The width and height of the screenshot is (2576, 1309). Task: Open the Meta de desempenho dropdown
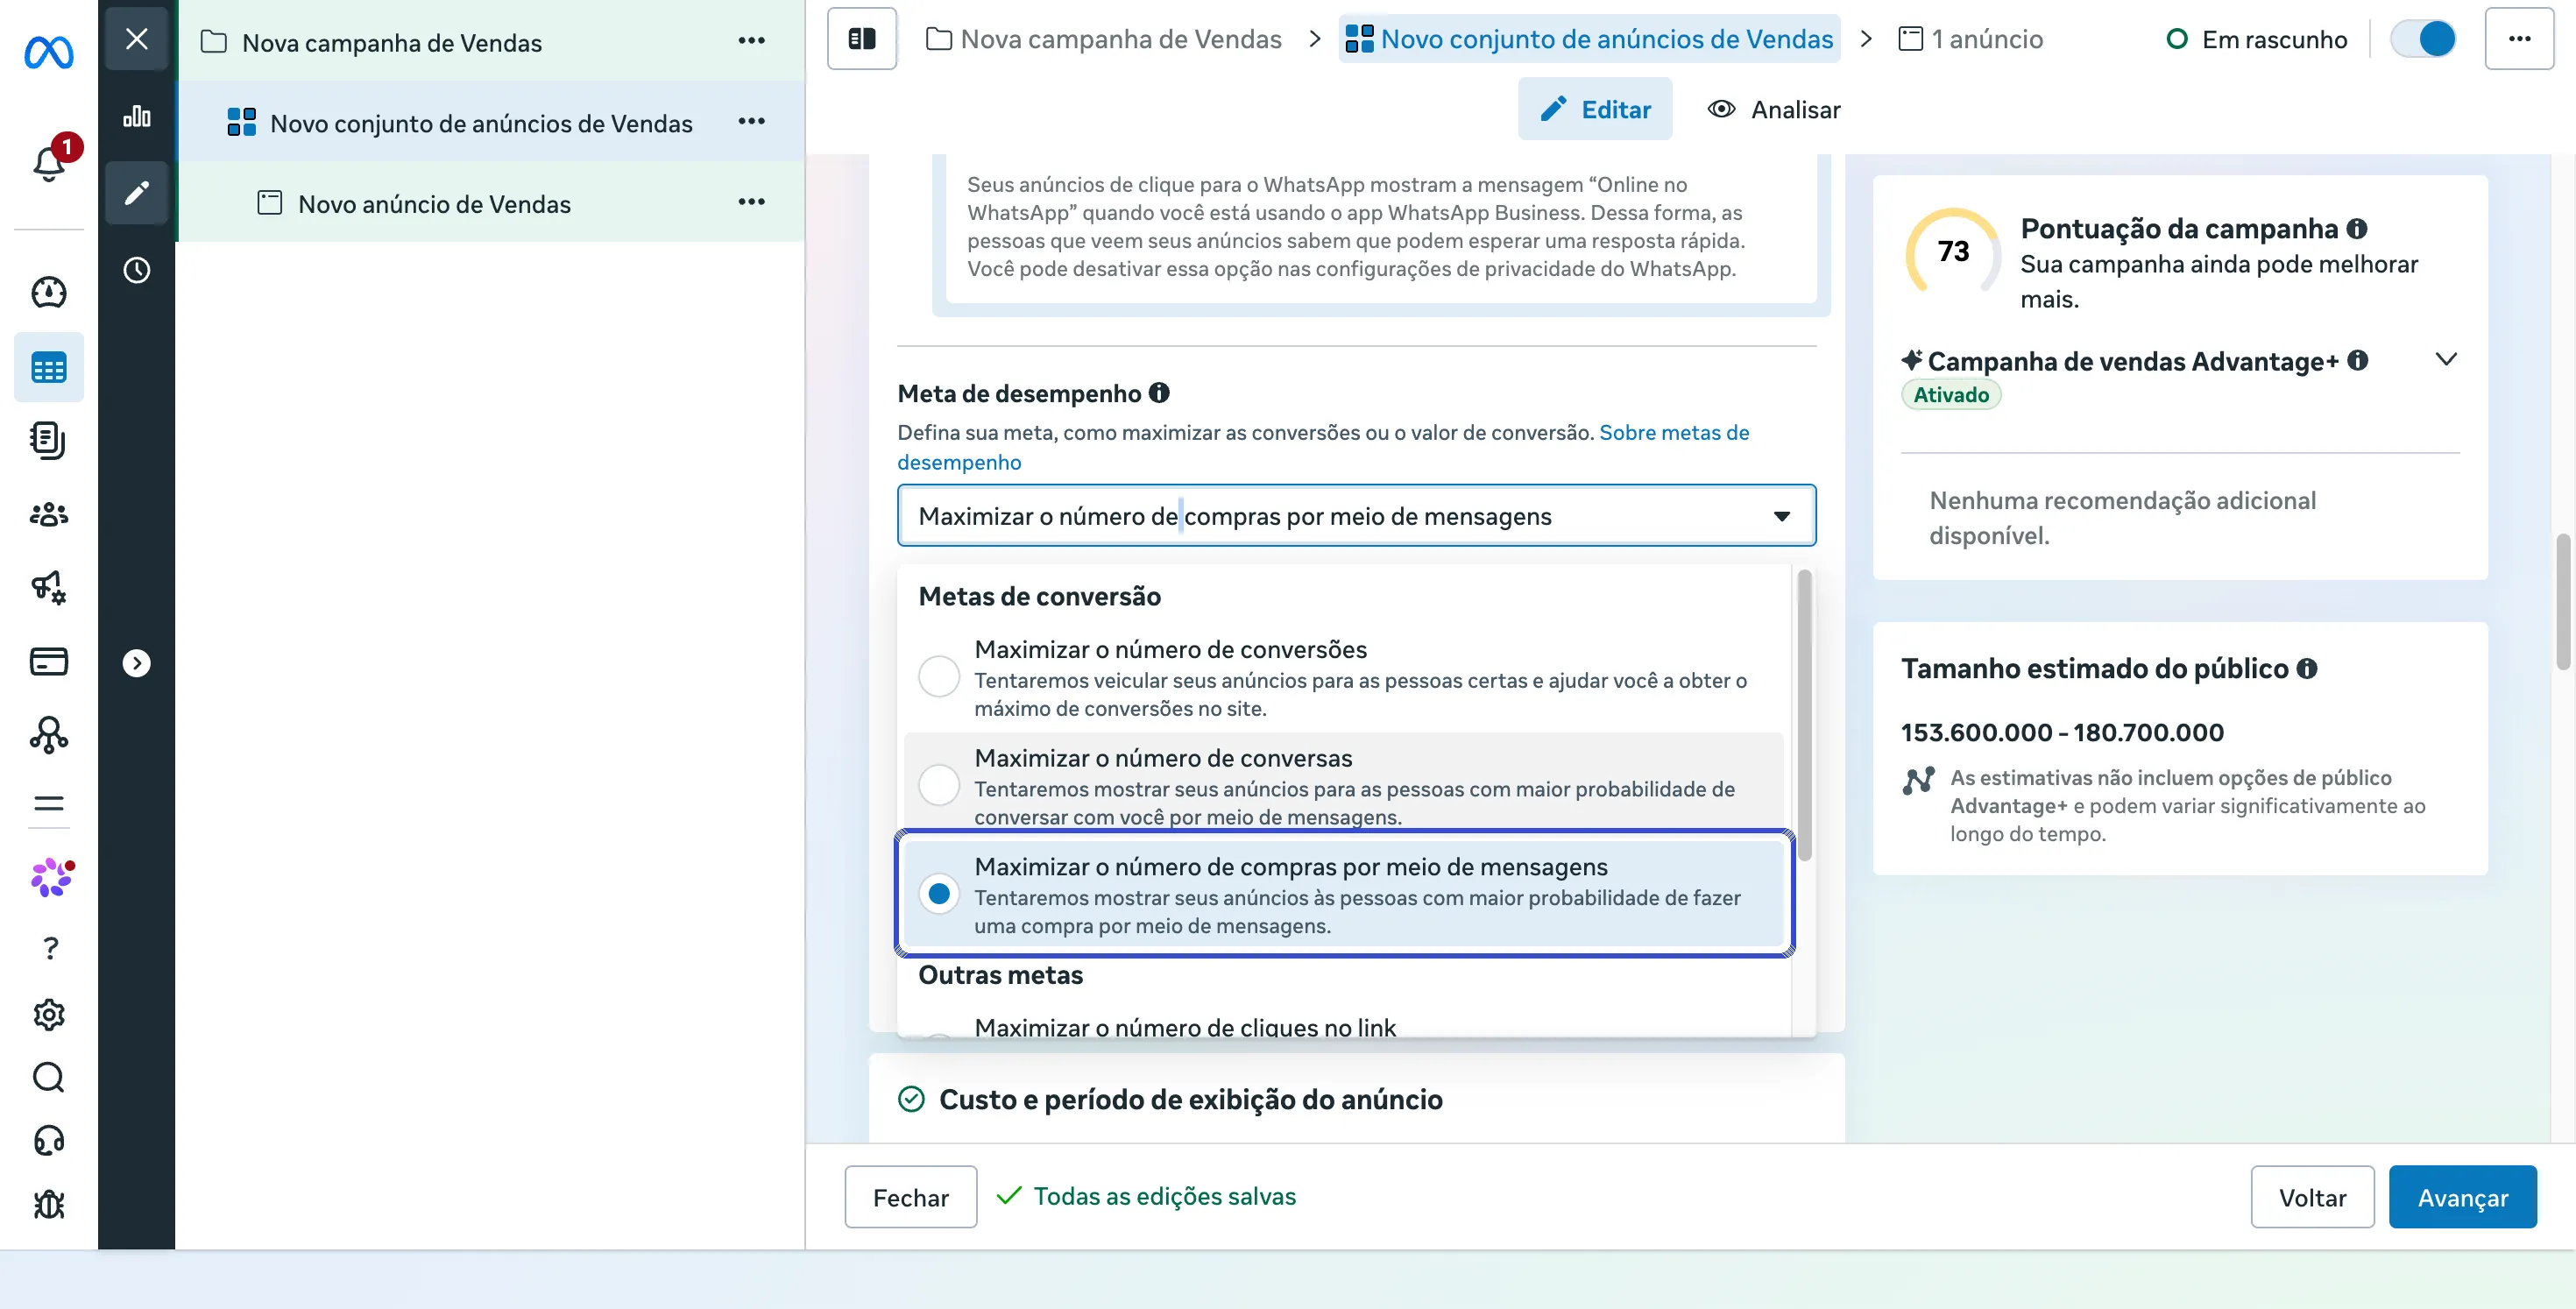point(1356,516)
